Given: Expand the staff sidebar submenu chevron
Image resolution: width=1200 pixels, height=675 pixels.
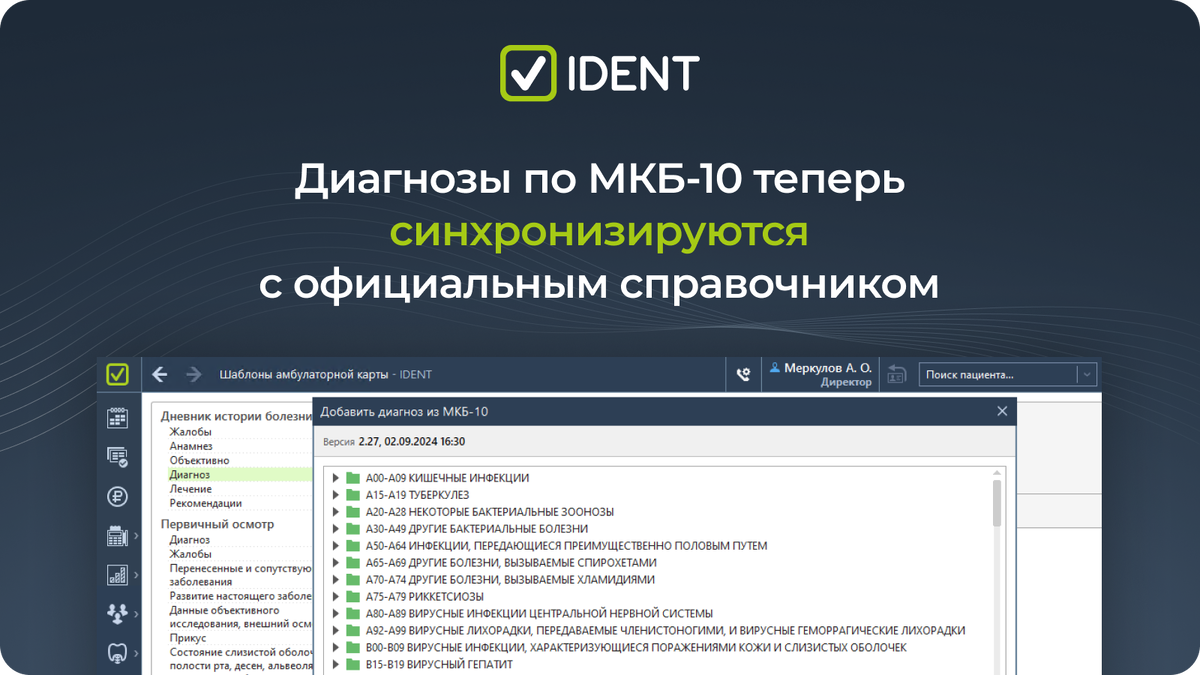Looking at the screenshot, I should (x=136, y=614).
